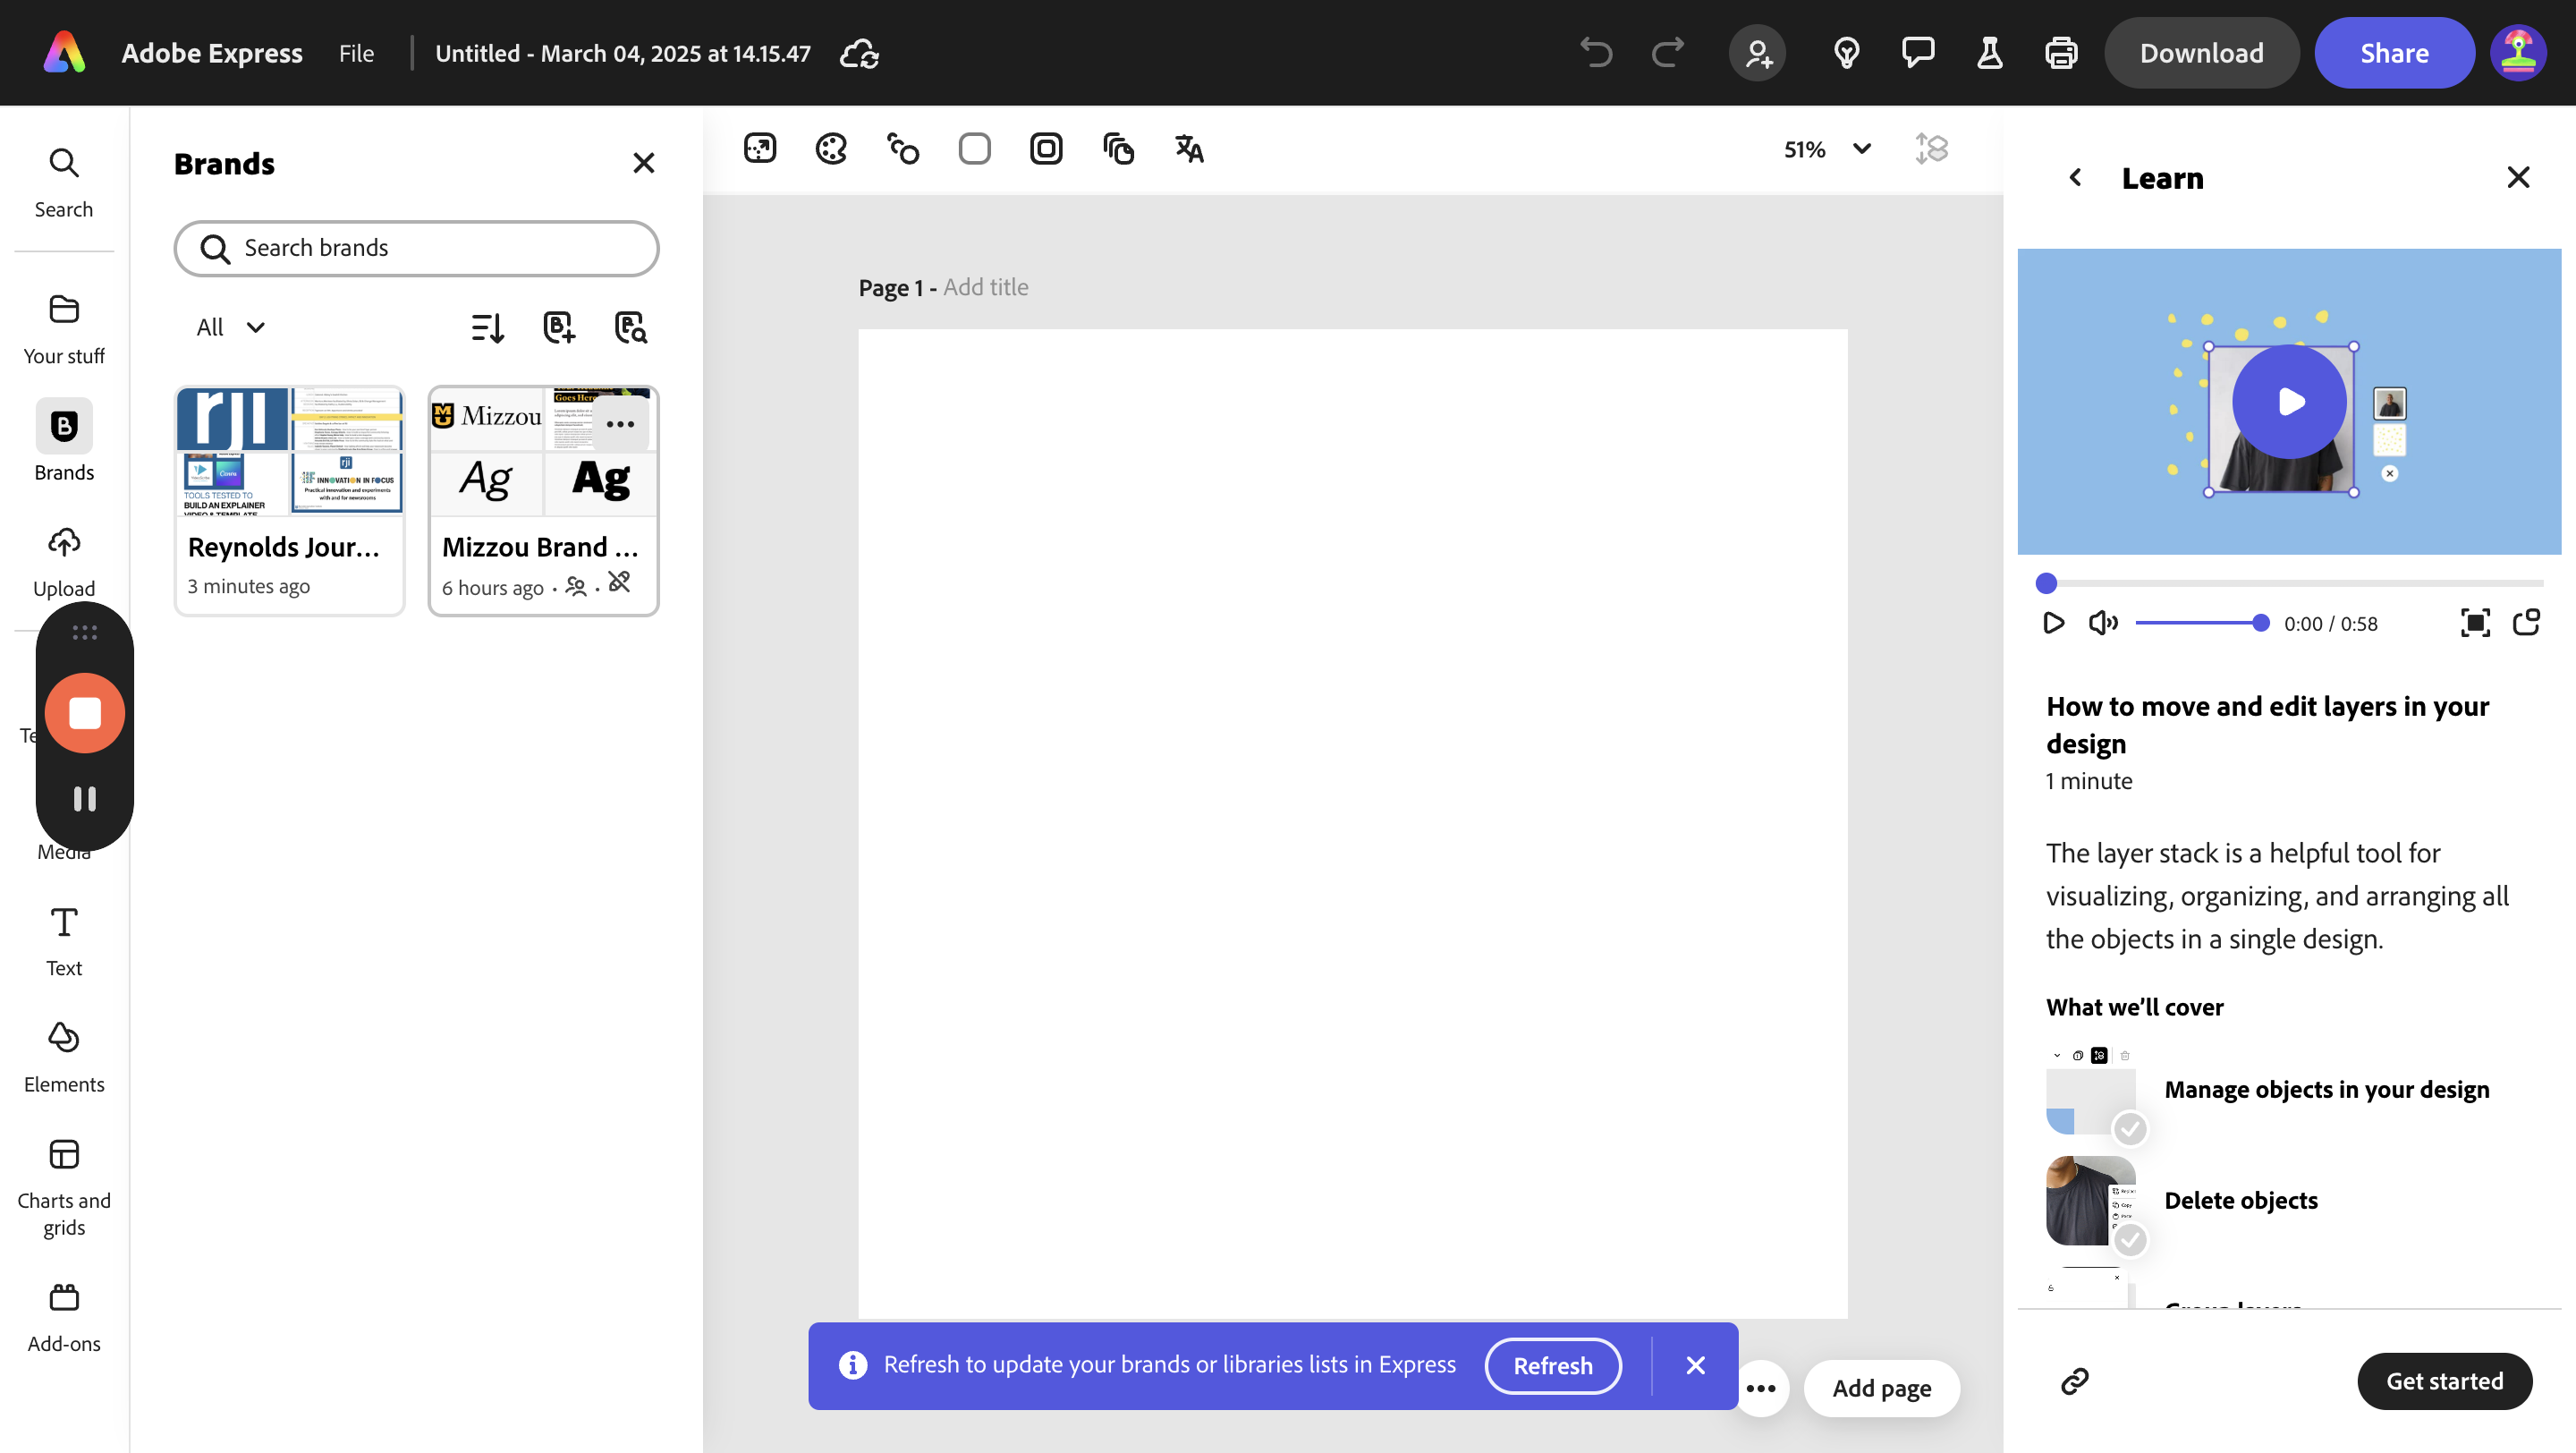2576x1453 pixels.
Task: Click the undo arrow in the top bar
Action: pyautogui.click(x=1595, y=53)
